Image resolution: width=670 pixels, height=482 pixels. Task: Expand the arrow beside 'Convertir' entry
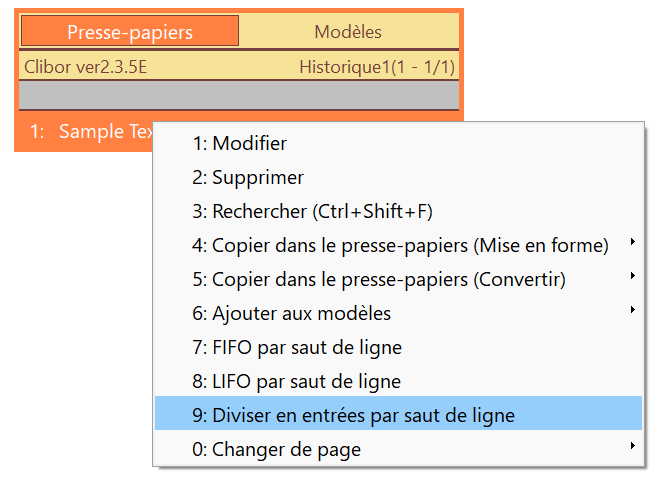[x=632, y=276]
